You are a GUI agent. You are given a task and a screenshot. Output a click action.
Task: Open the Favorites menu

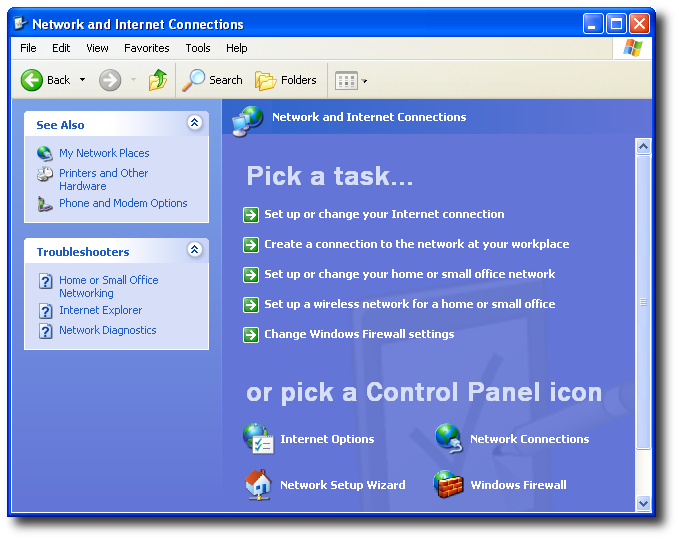146,48
